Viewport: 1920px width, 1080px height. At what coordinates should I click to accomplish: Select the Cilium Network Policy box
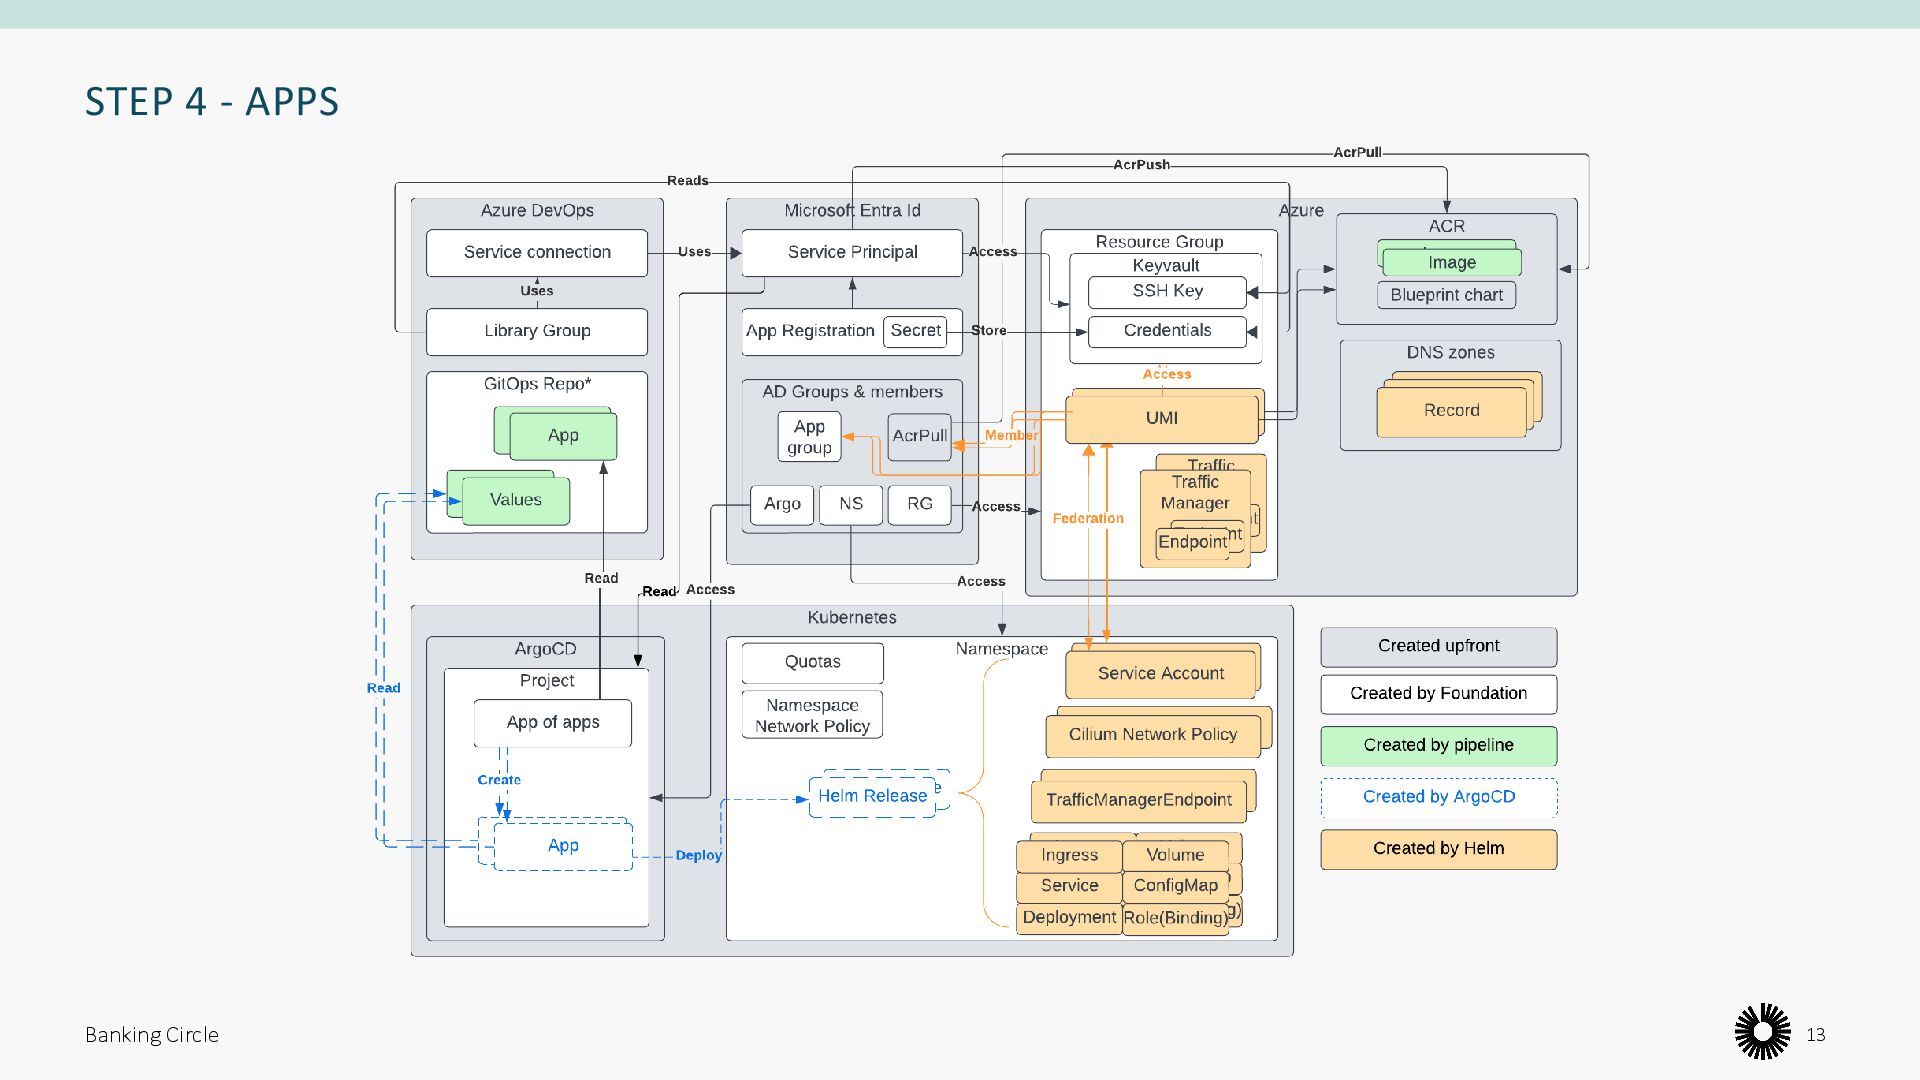(1152, 735)
